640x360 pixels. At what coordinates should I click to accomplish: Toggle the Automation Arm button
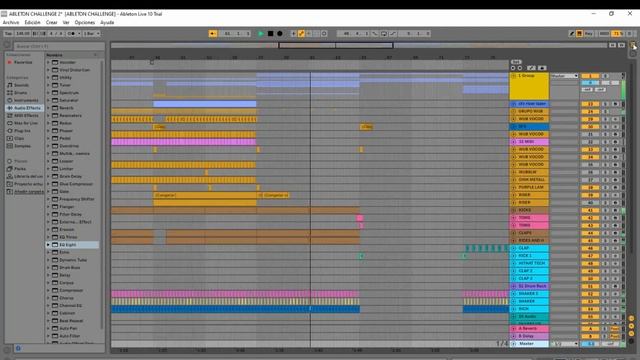pyautogui.click(x=301, y=33)
